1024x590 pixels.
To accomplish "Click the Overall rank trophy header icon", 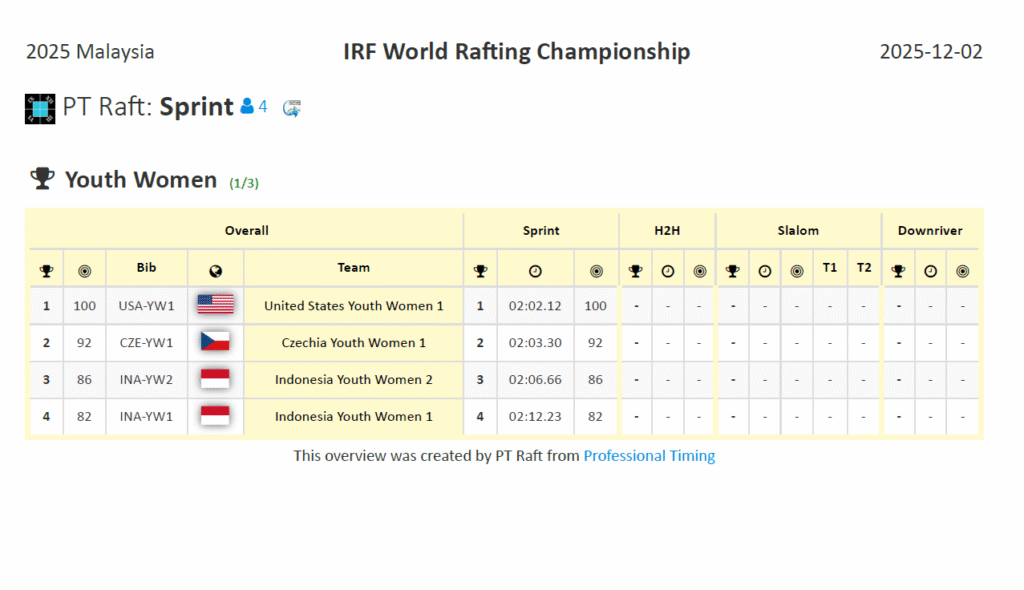I will tap(46, 270).
